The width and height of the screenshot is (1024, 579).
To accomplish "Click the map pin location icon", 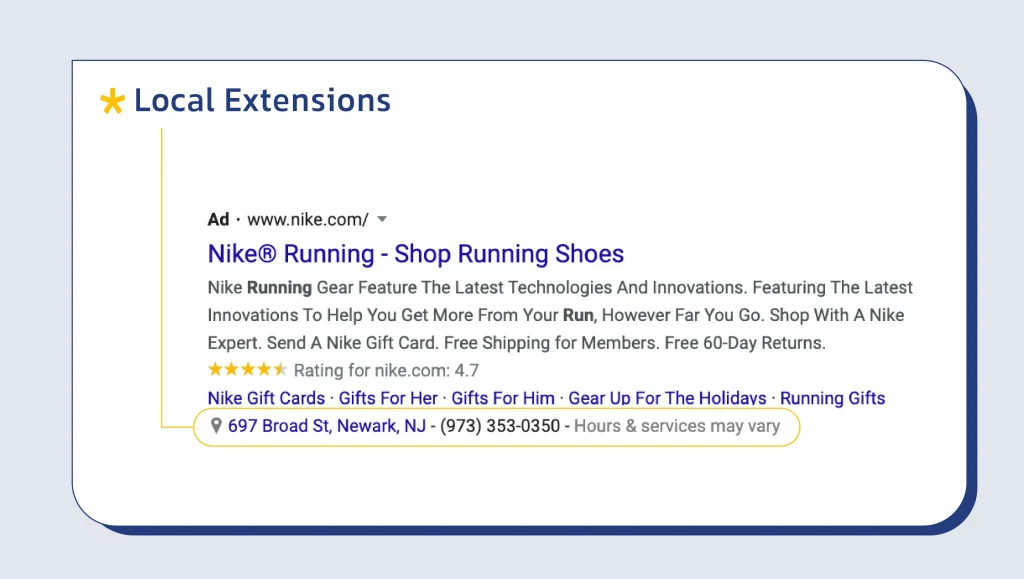I will click(x=216, y=426).
